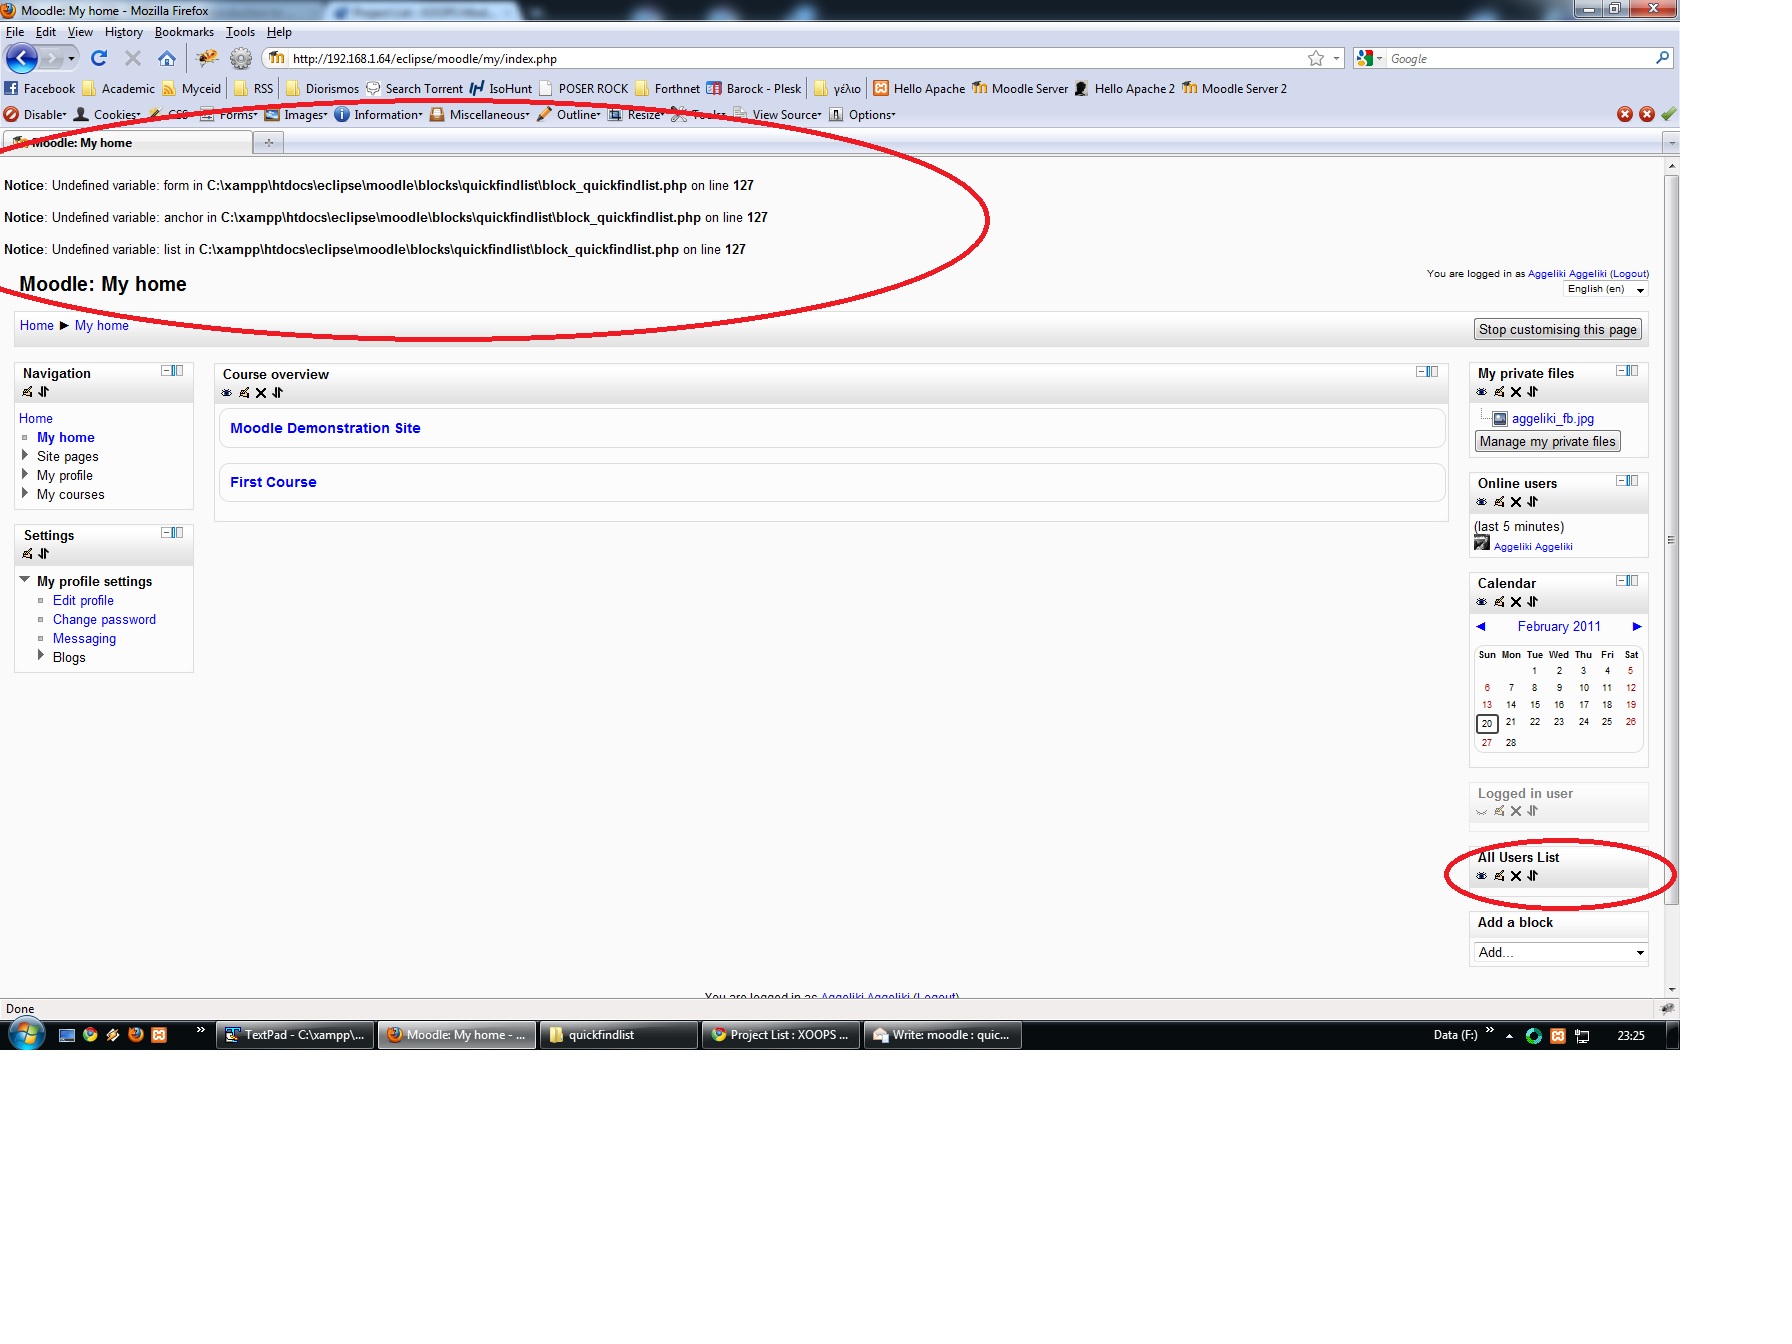Hide the Online users block (eye icon)
The height and width of the screenshot is (1344, 1792).
(1482, 502)
